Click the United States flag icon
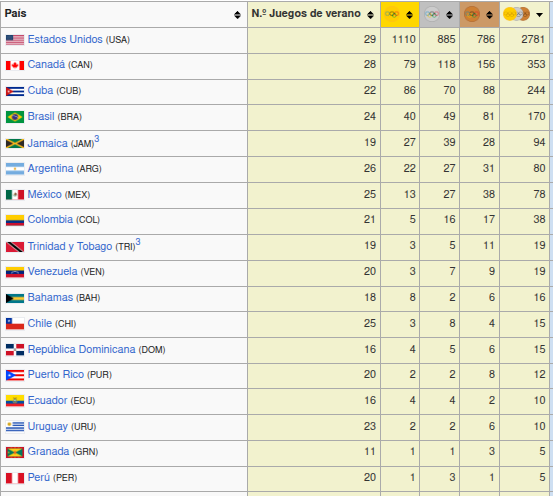 (x=15, y=40)
